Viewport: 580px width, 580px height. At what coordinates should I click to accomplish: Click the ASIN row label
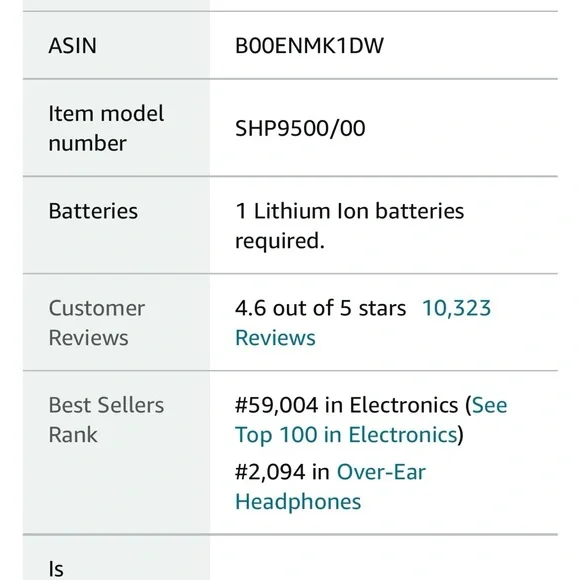pos(72,46)
